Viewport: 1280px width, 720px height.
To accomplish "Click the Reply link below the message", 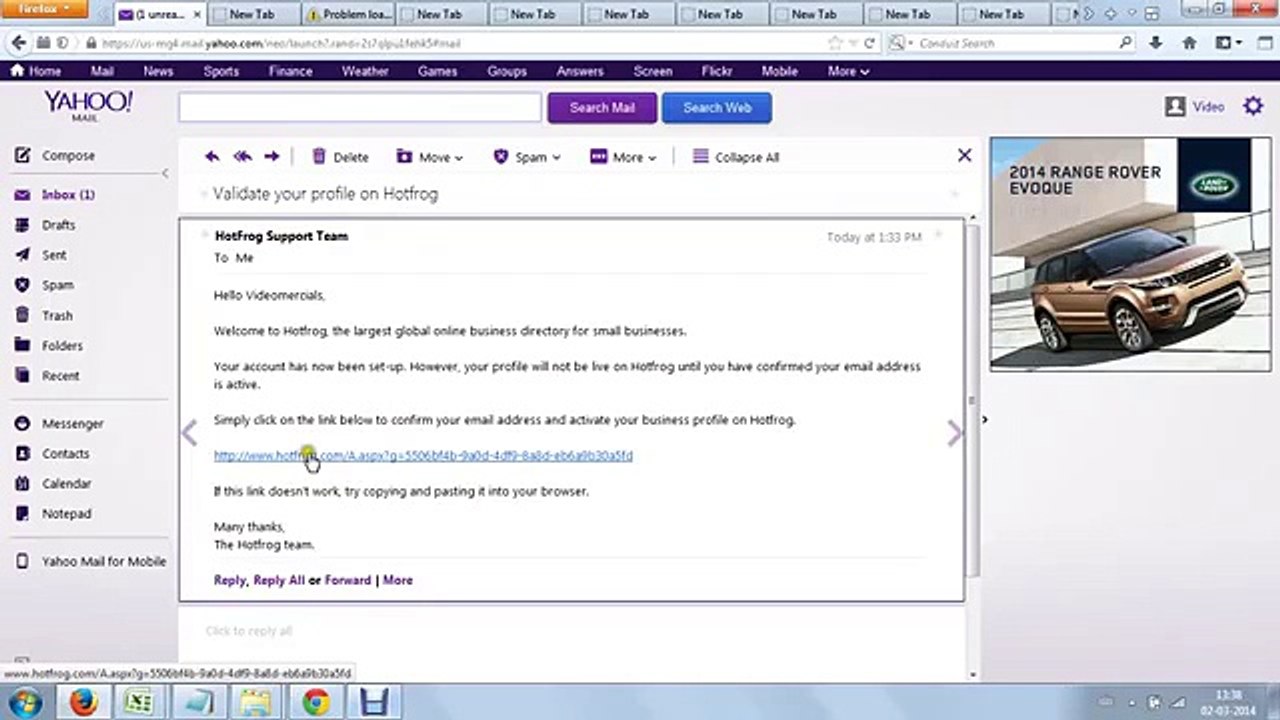I will (x=229, y=580).
